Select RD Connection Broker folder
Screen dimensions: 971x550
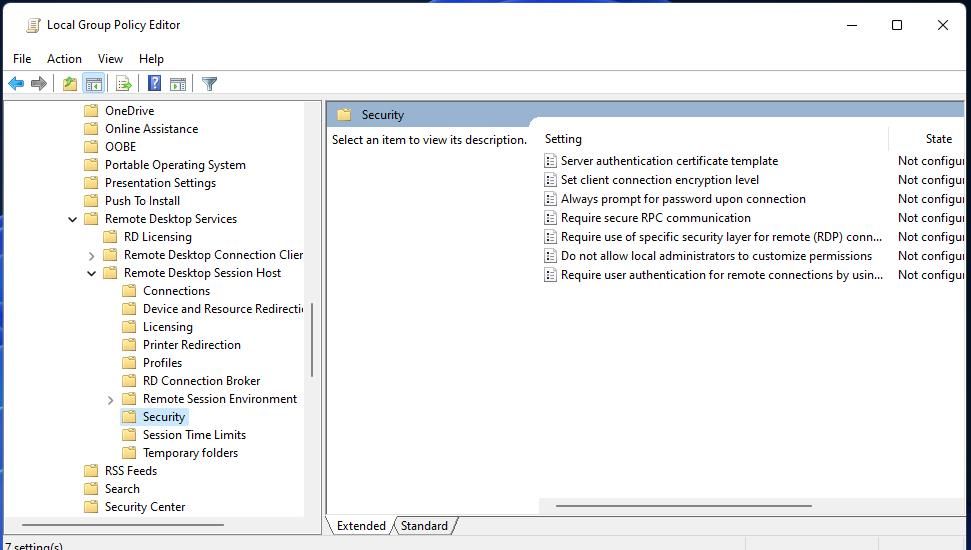pos(201,380)
